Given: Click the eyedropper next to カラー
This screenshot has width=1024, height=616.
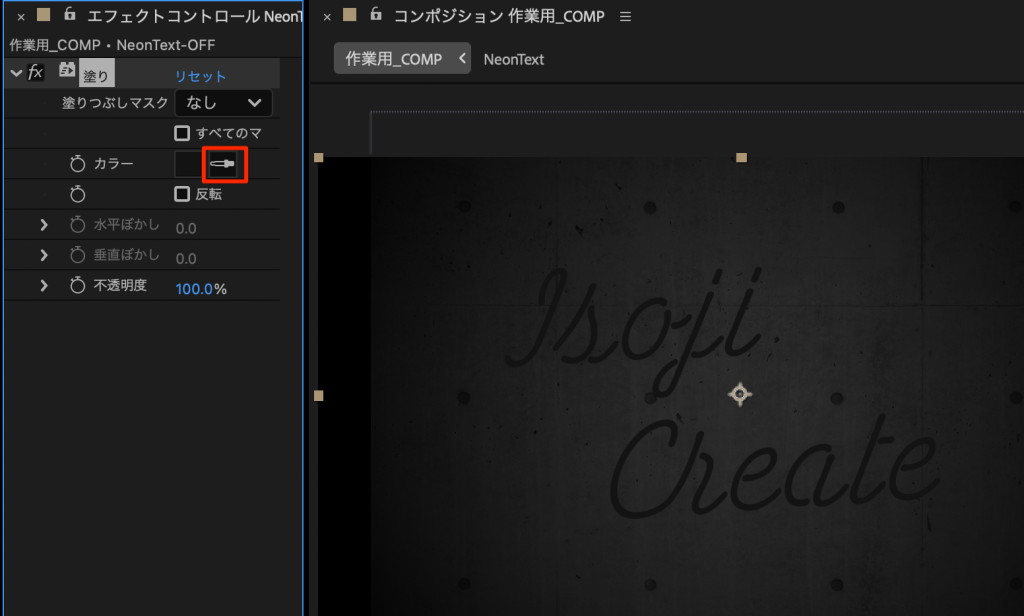Looking at the screenshot, I should click(x=222, y=164).
